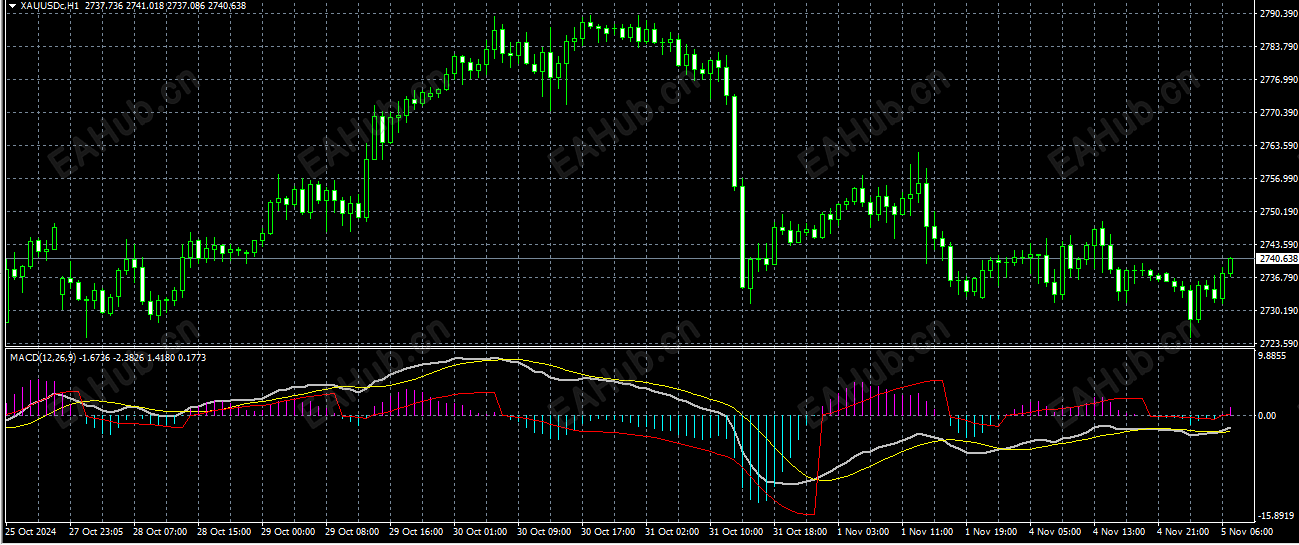Click the MACD(12,26,9) indicator label
Screen dimensions: 1299x545
pos(42,356)
